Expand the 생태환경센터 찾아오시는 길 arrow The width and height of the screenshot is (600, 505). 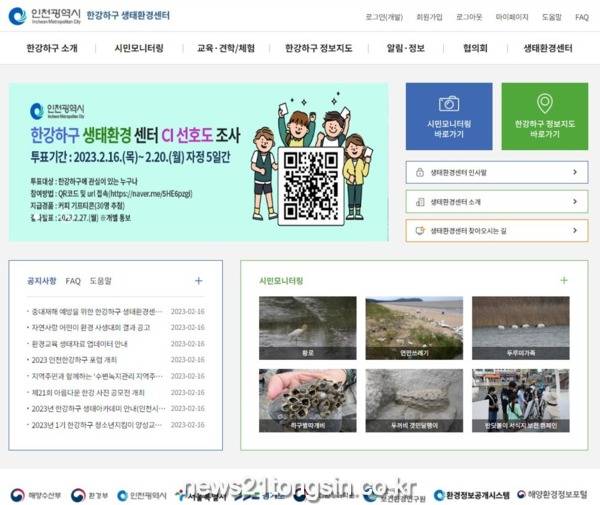pyautogui.click(x=575, y=230)
